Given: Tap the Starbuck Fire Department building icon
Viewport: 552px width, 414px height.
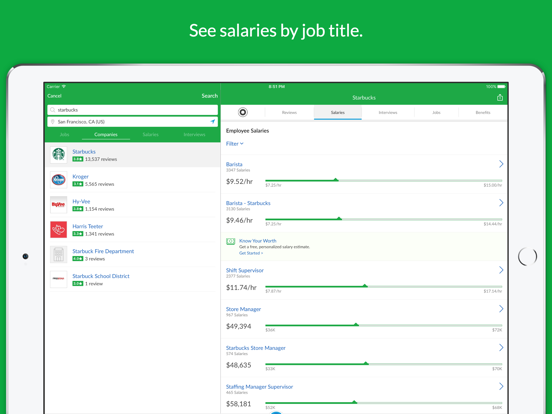Looking at the screenshot, I should click(58, 255).
